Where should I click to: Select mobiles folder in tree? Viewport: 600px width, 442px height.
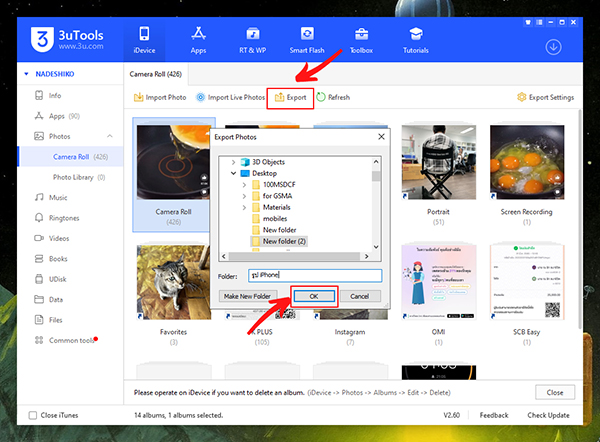(x=275, y=219)
